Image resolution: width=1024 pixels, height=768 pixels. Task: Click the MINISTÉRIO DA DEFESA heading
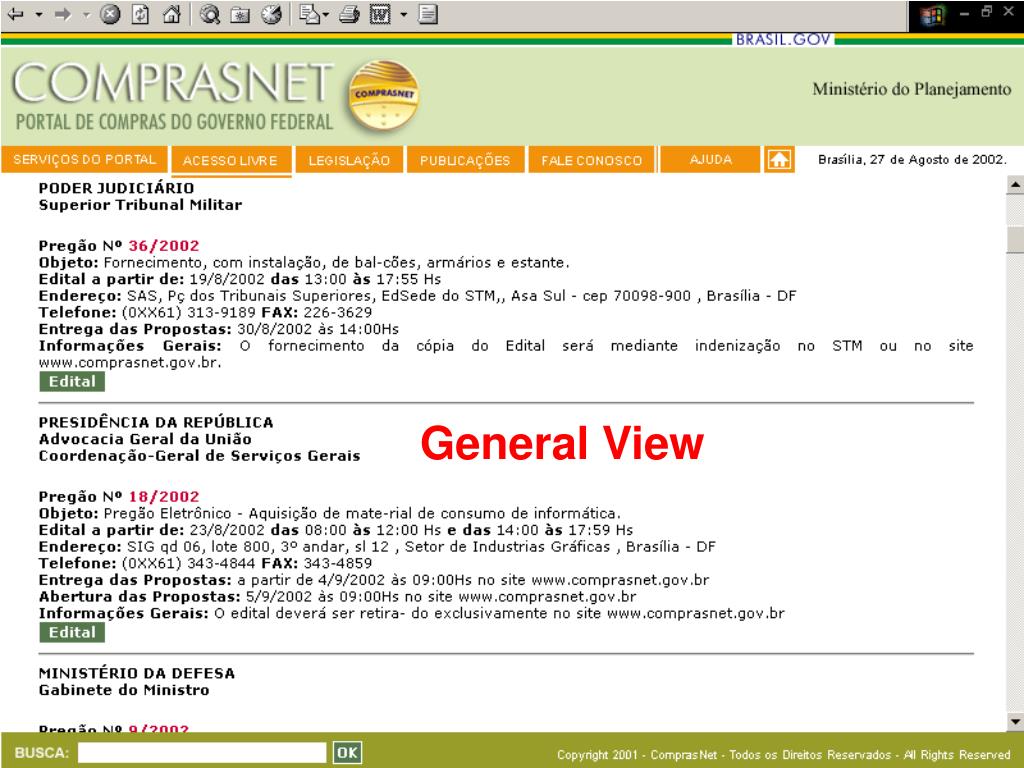136,673
